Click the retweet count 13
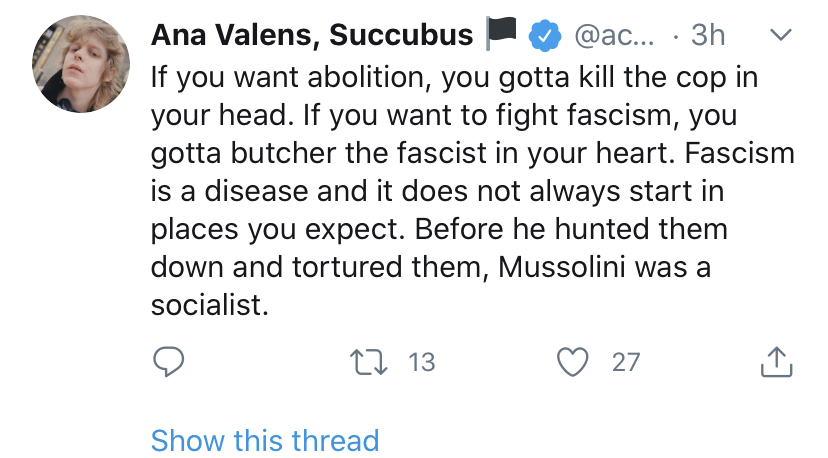 tap(422, 362)
